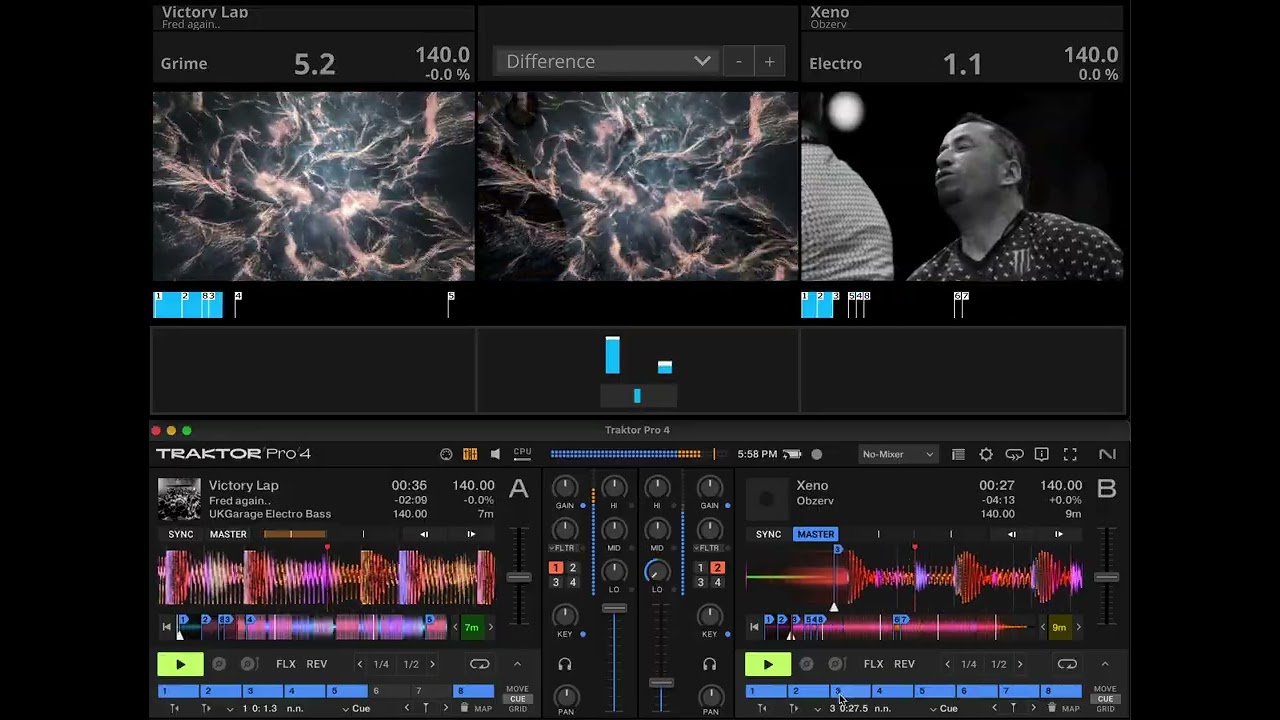
Task: Select CUE tab on deck A
Action: (517, 699)
